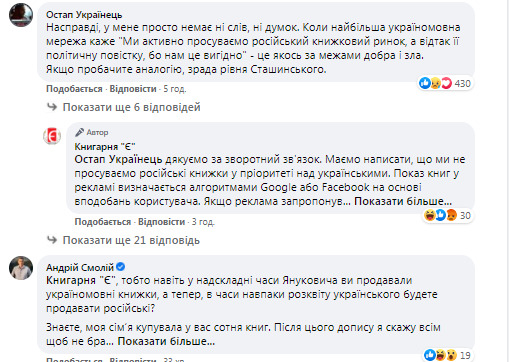Viewport: 509px width, 362px height.
Task: Like Остап Українець comment via Подобається
Action: tap(74, 89)
